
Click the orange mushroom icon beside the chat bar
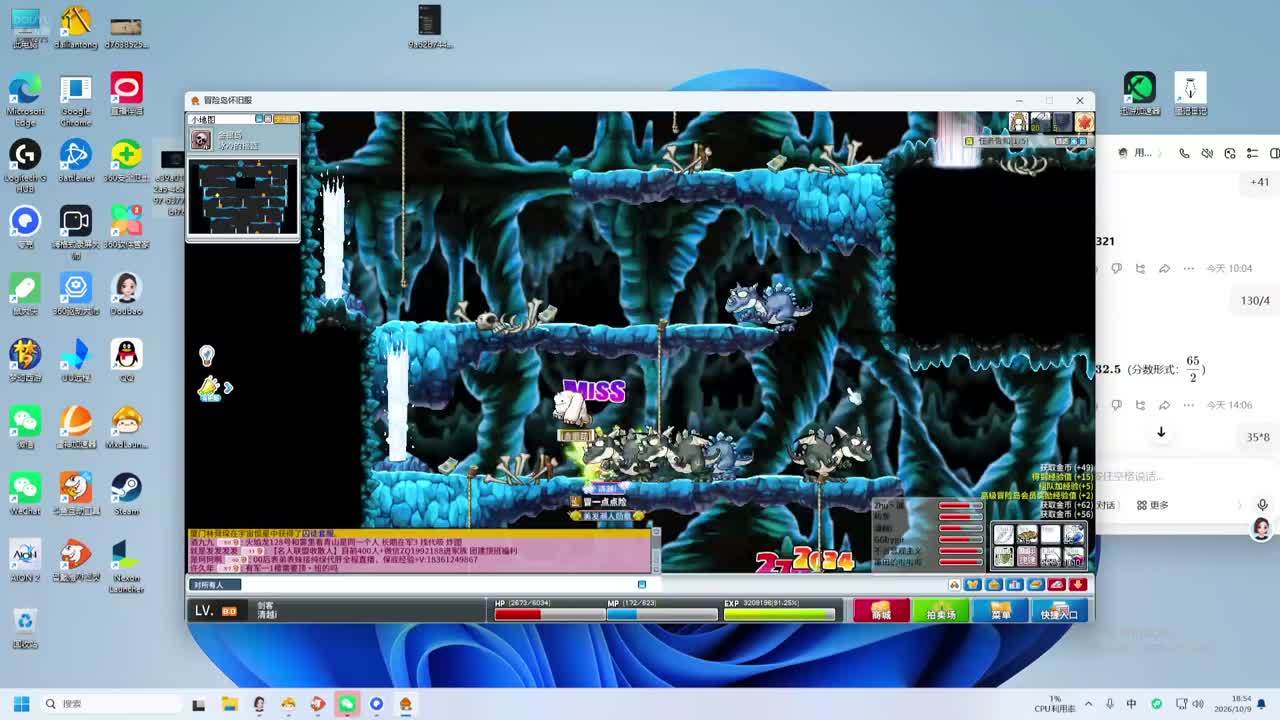click(955, 584)
